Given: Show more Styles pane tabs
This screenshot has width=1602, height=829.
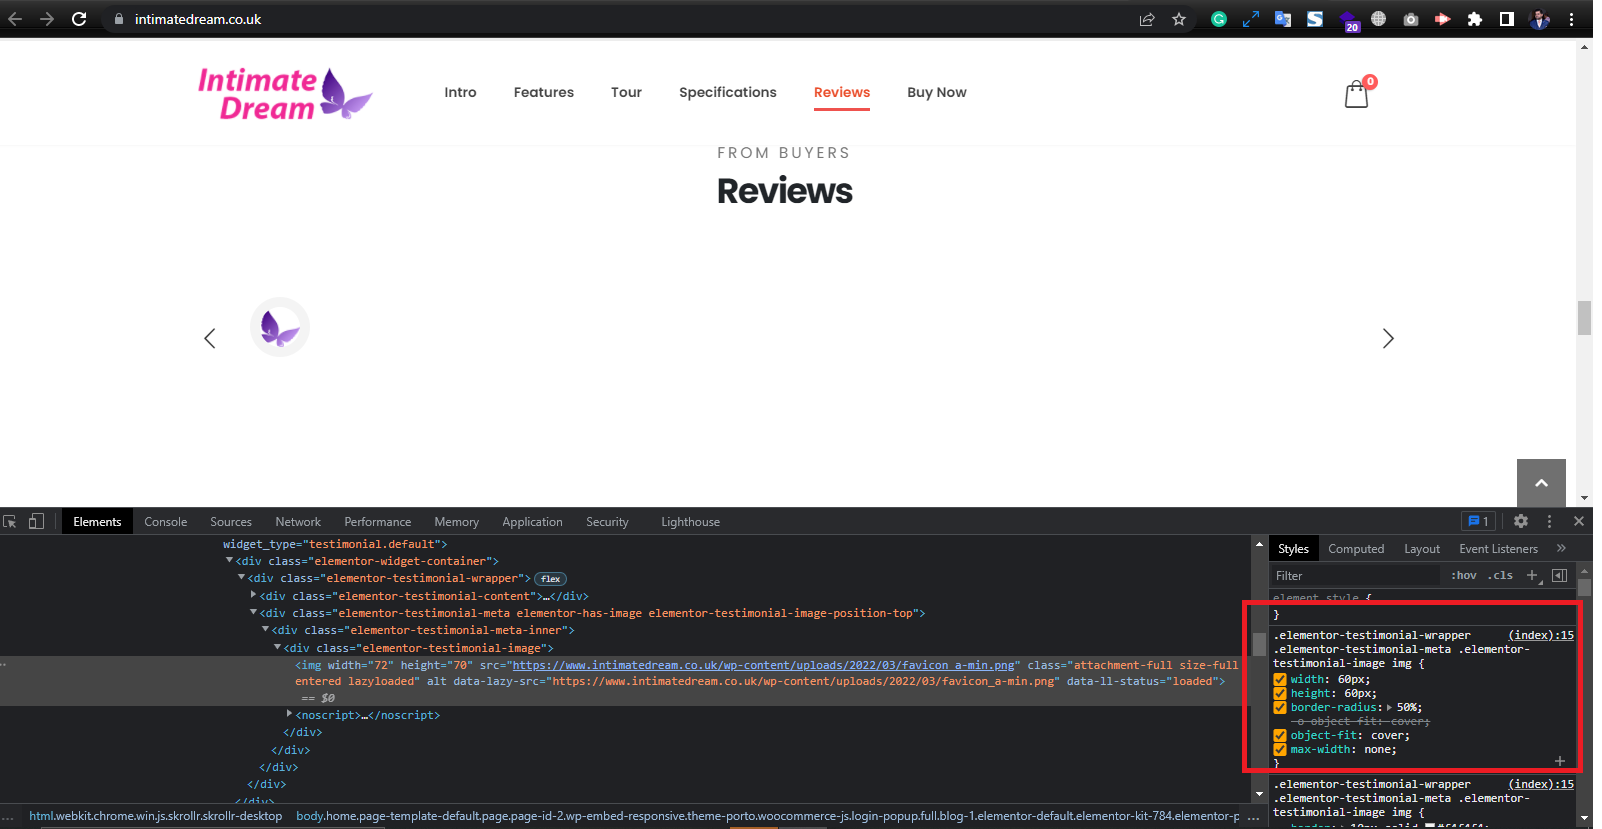Looking at the screenshot, I should [1561, 548].
